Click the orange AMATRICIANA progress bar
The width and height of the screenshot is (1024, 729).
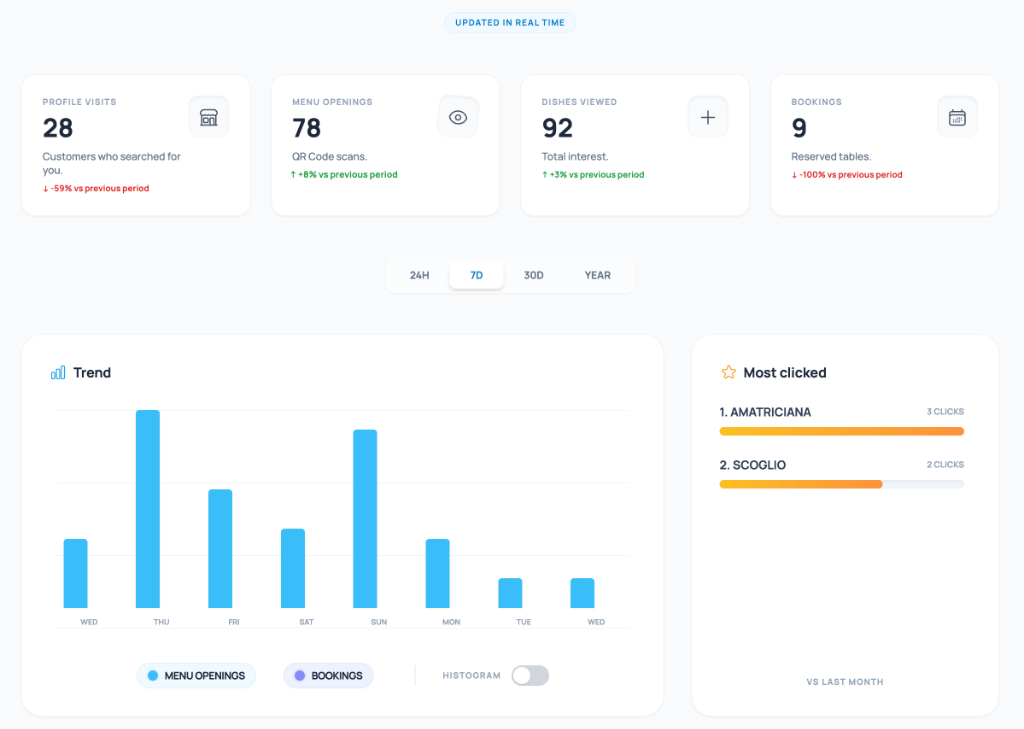coord(842,430)
